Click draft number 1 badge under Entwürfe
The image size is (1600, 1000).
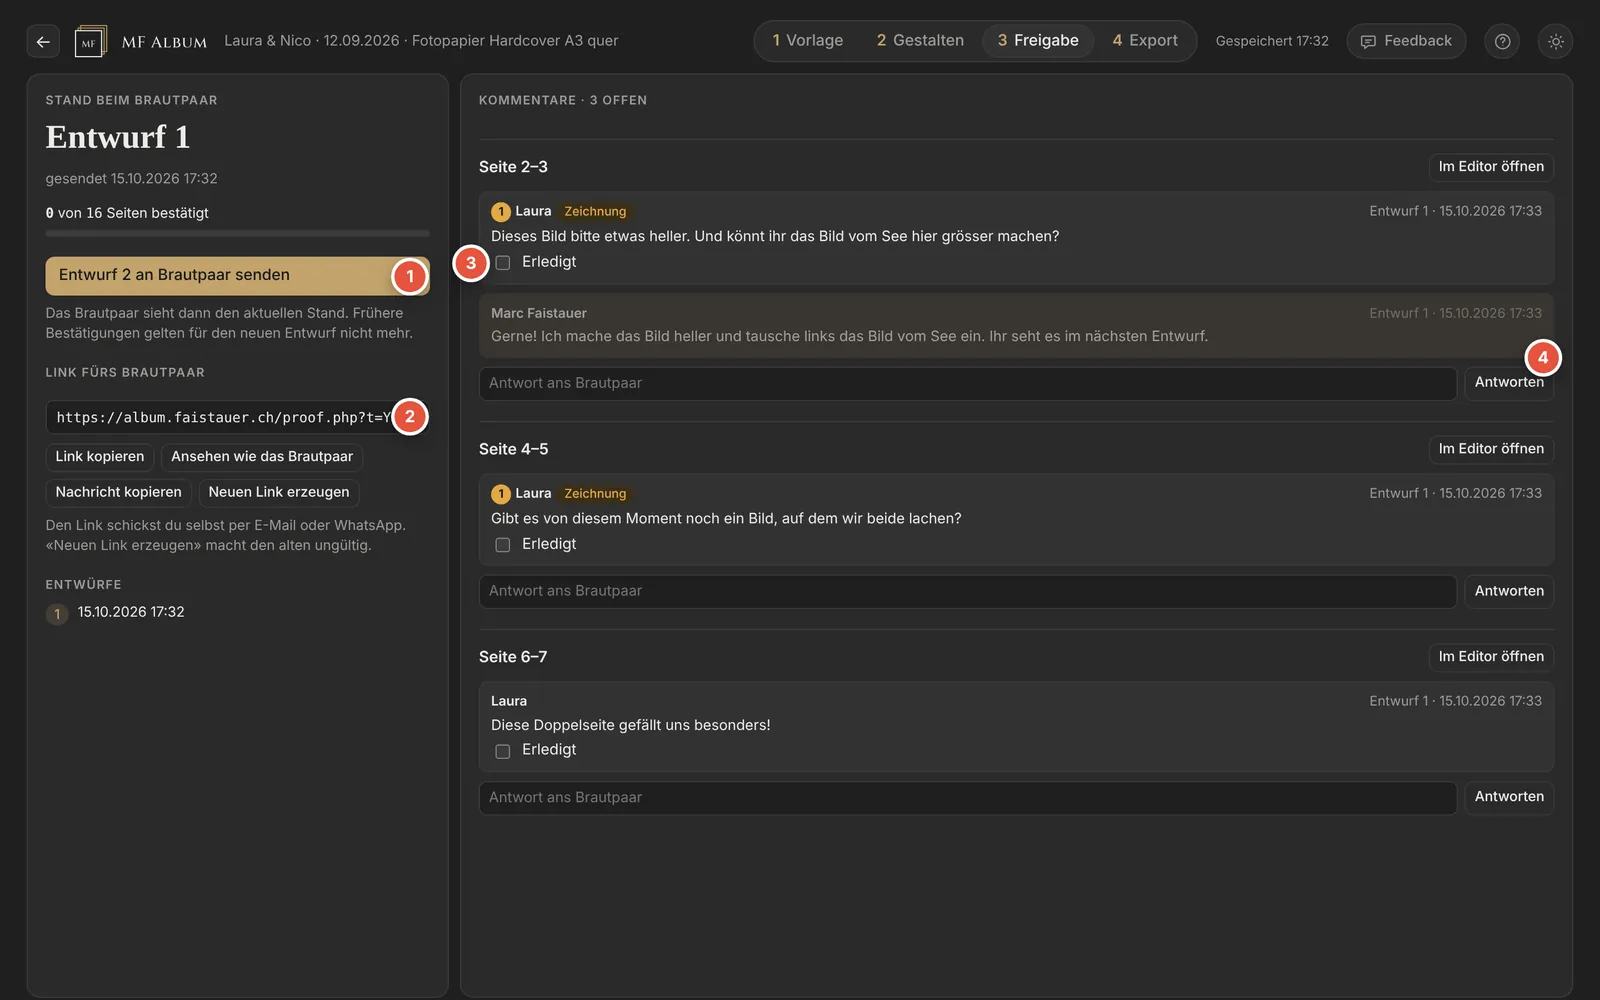tap(57, 613)
